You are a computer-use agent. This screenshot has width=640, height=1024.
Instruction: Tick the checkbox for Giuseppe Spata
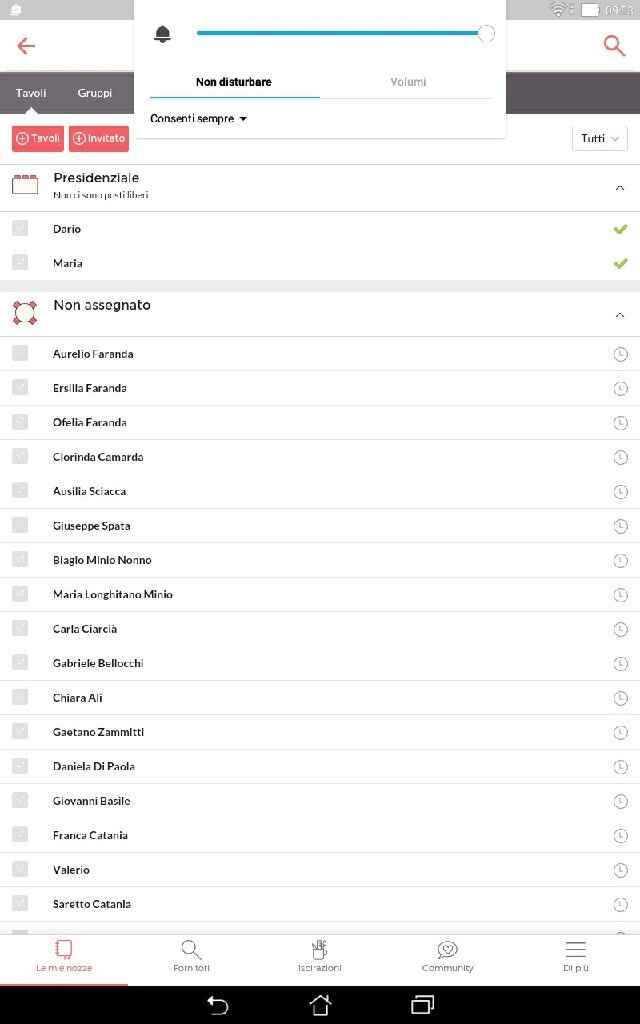click(20, 525)
